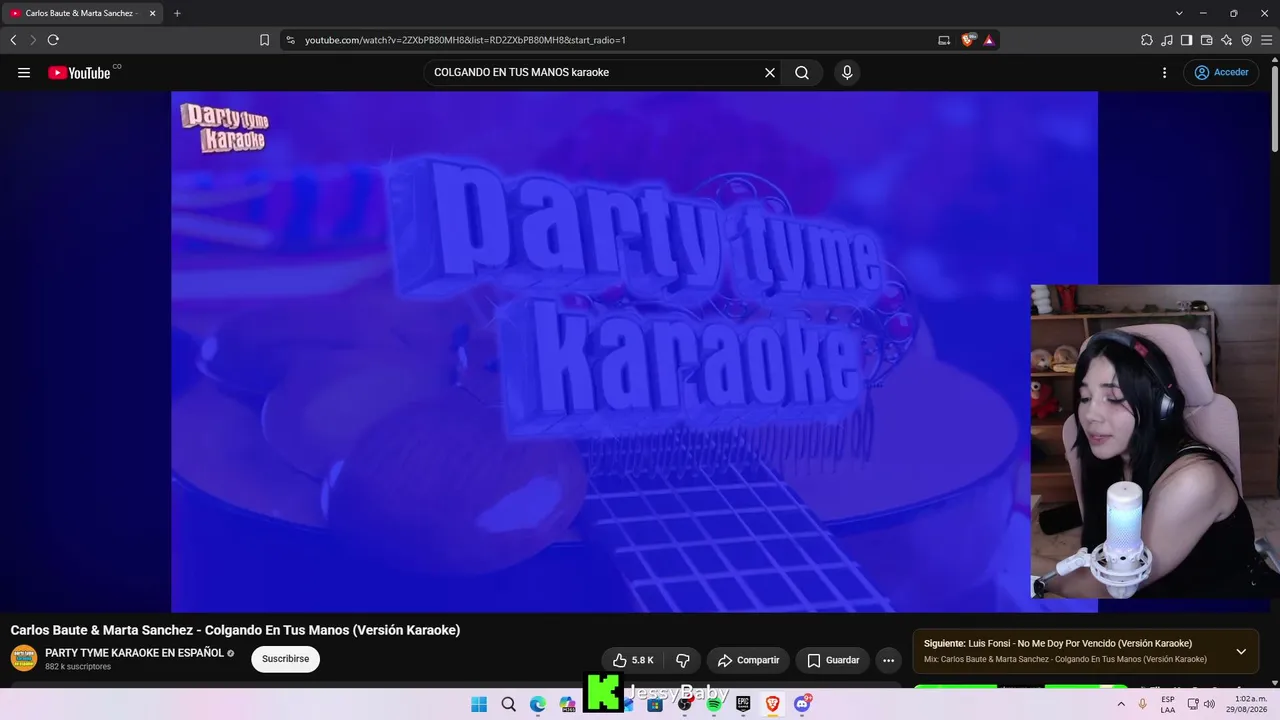Switch the ESP LAA keyboard language
This screenshot has height=720, width=1280.
(x=1168, y=704)
